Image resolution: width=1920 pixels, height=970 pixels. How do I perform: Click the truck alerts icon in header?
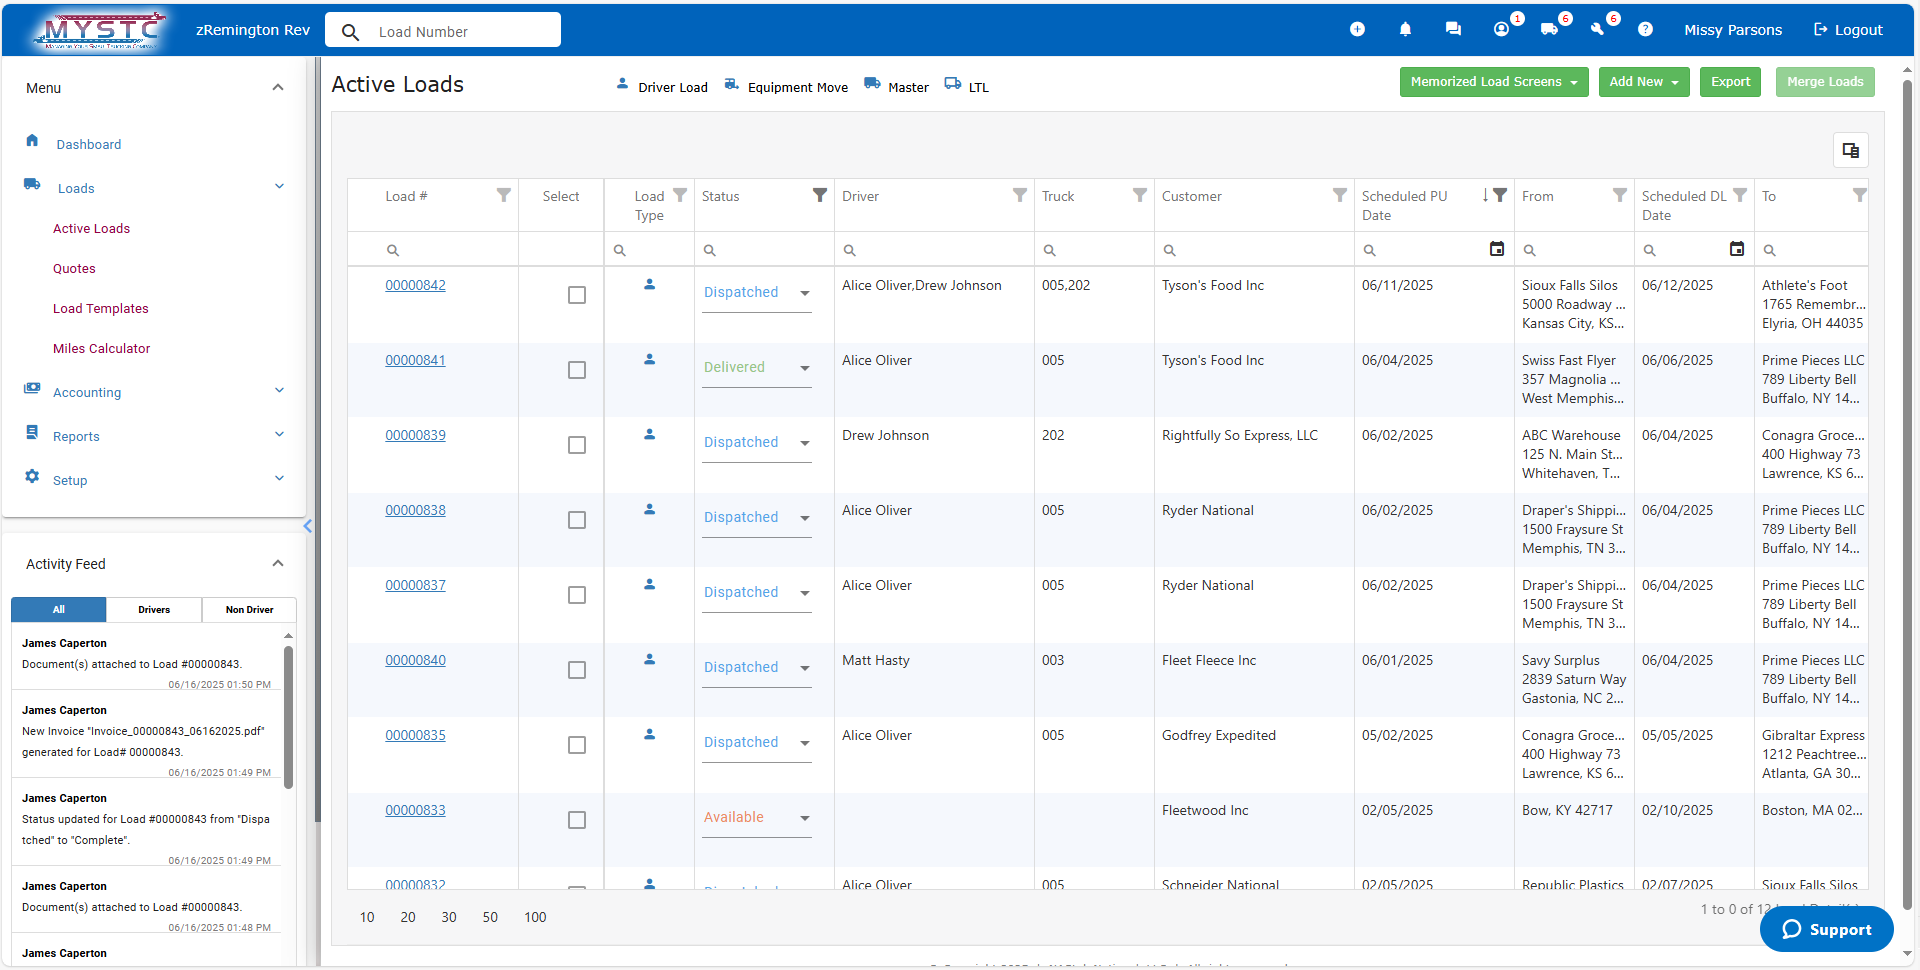[x=1549, y=30]
